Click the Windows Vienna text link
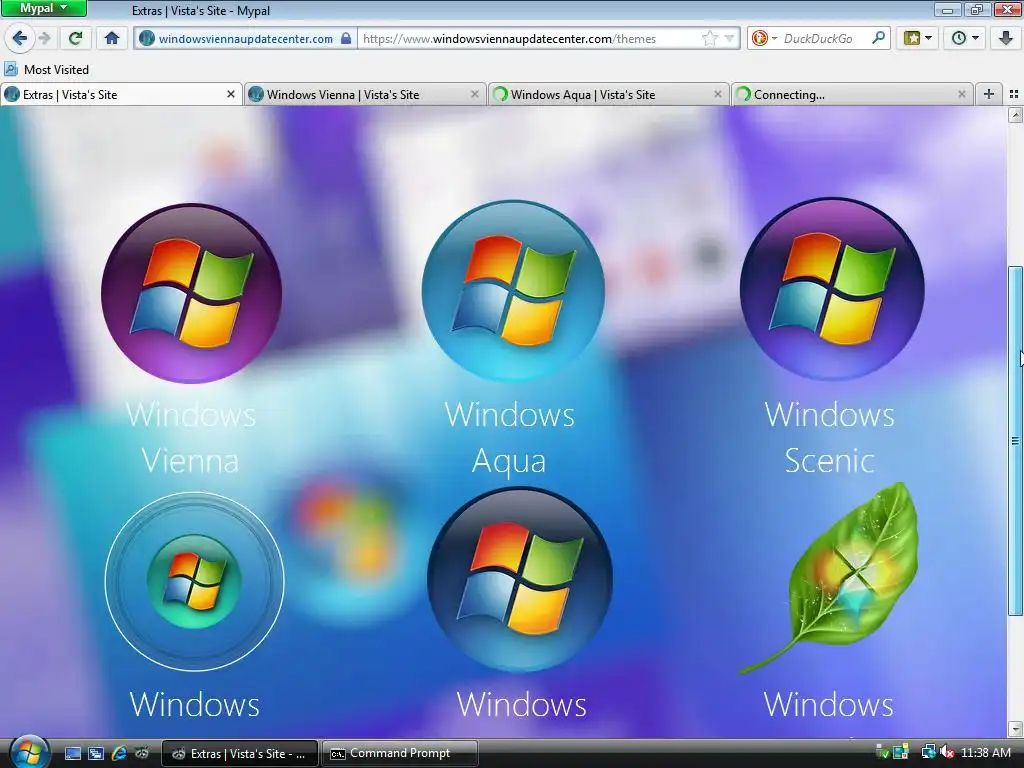This screenshot has height=768, width=1024. [191, 438]
